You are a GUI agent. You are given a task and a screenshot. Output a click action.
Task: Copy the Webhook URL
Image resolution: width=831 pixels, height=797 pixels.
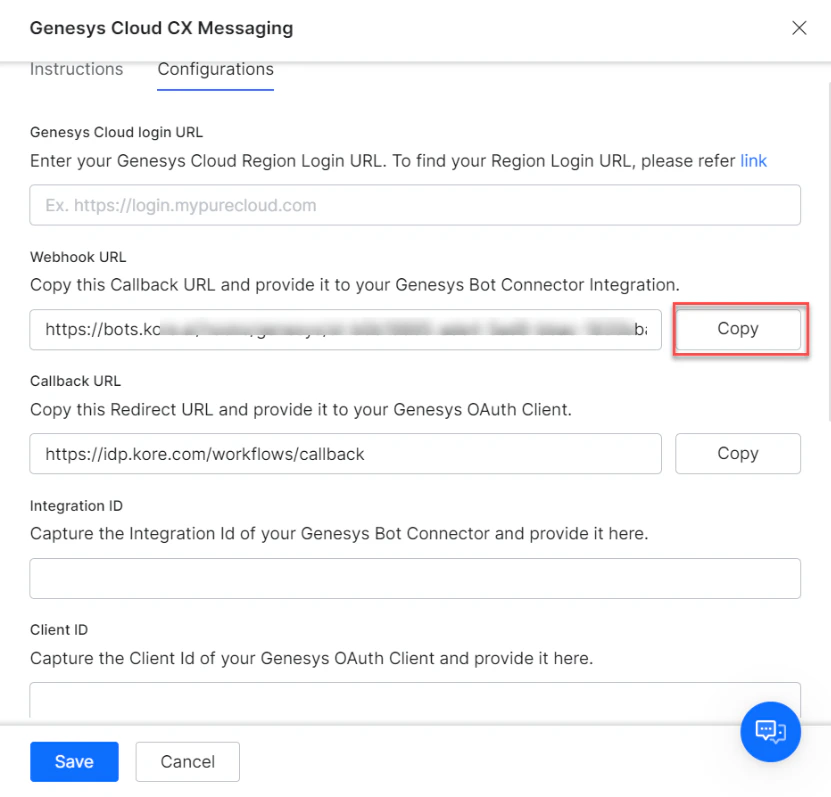click(x=738, y=329)
